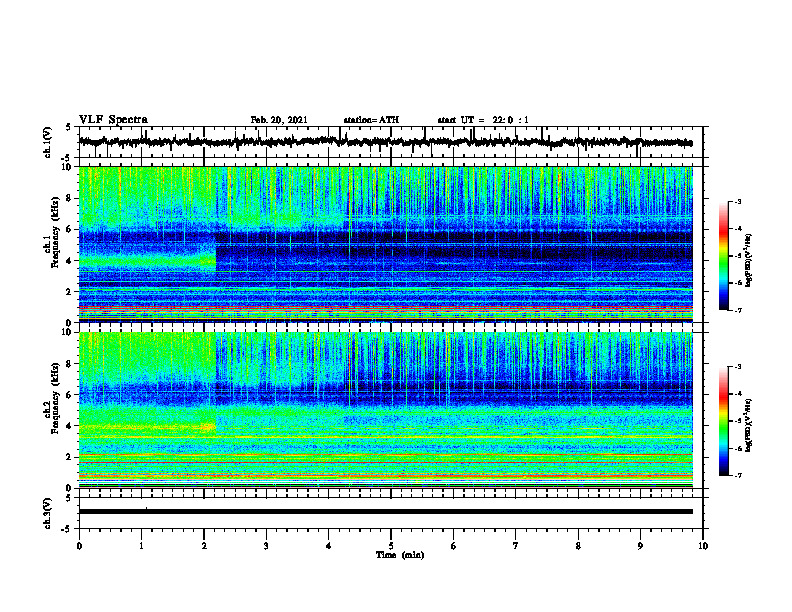Select the date text "Feb. 20, 2021"
Viewport: 792px width, 612px height.
click(279, 120)
